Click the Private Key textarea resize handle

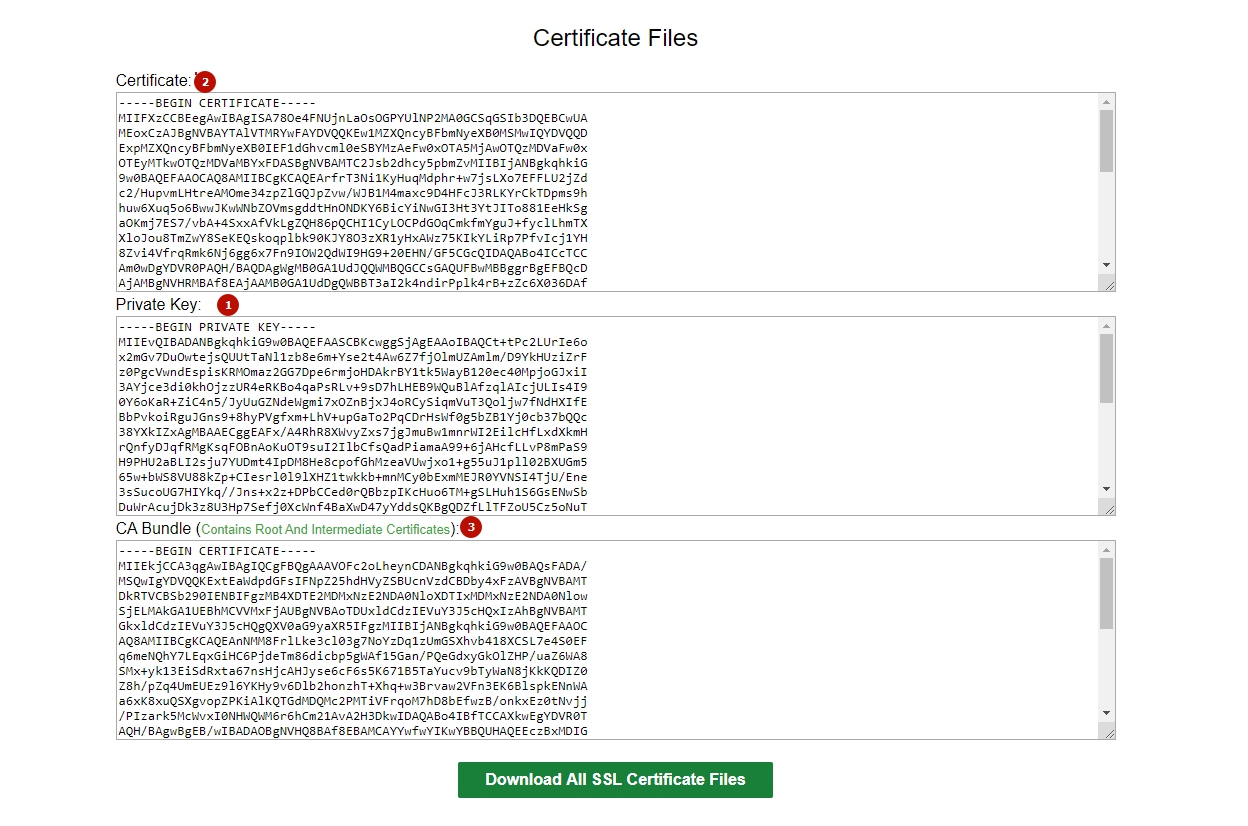[x=1107, y=508]
